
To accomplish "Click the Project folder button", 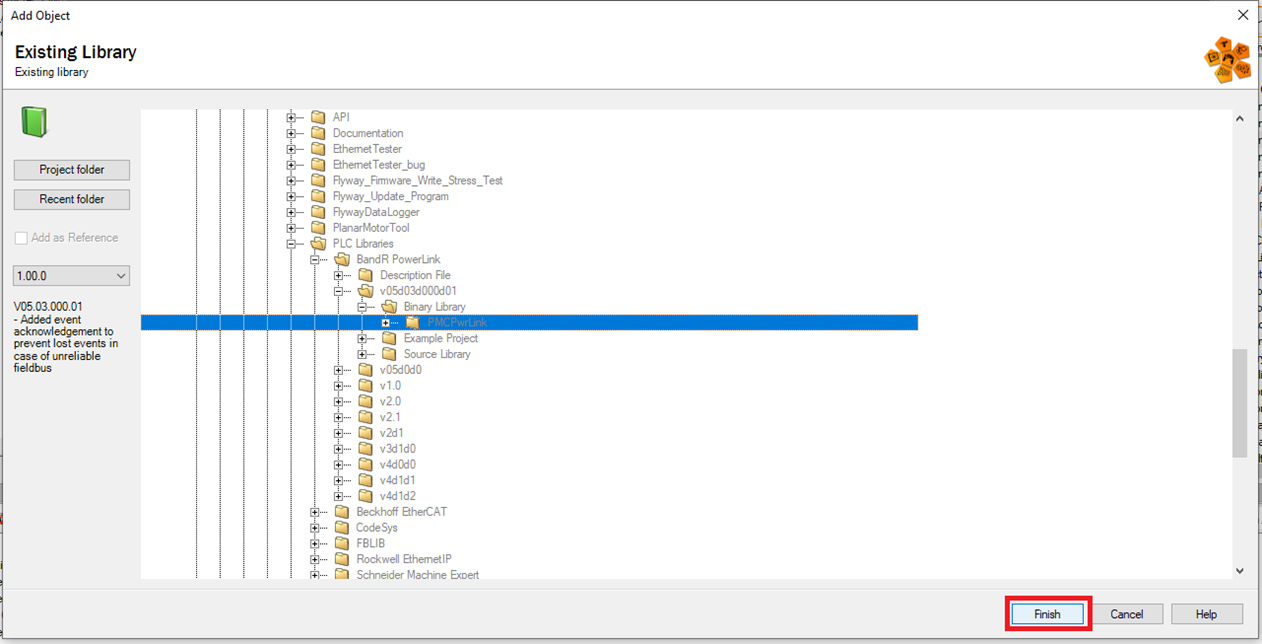I will click(x=72, y=170).
